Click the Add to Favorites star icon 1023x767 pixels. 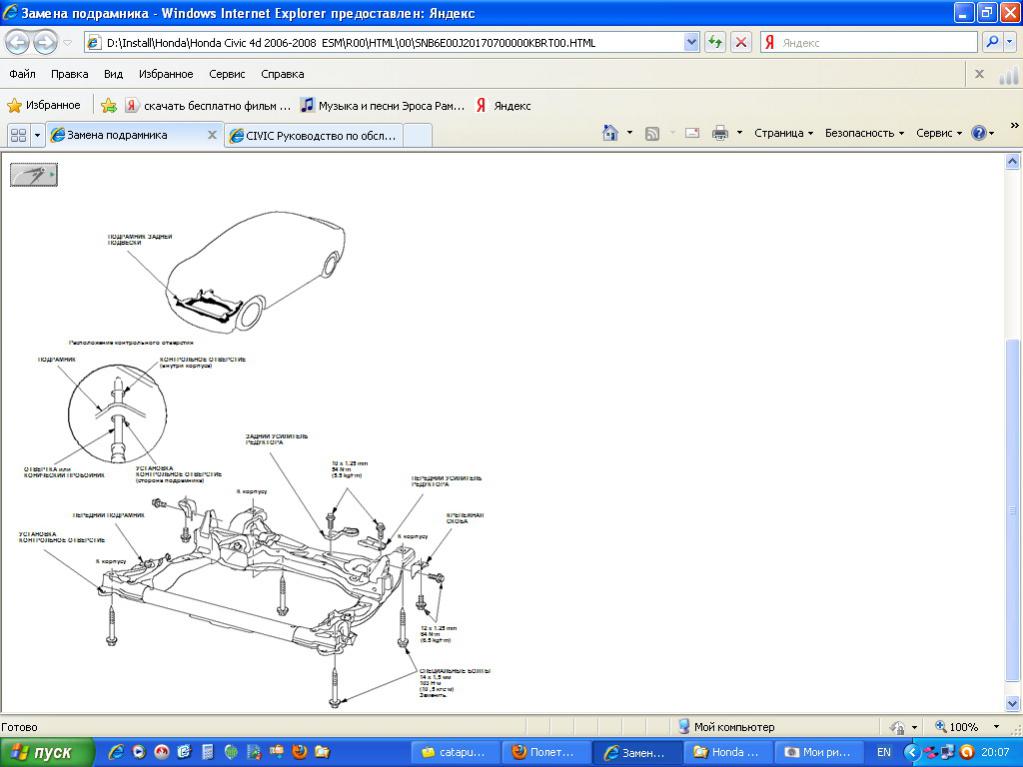(x=109, y=105)
